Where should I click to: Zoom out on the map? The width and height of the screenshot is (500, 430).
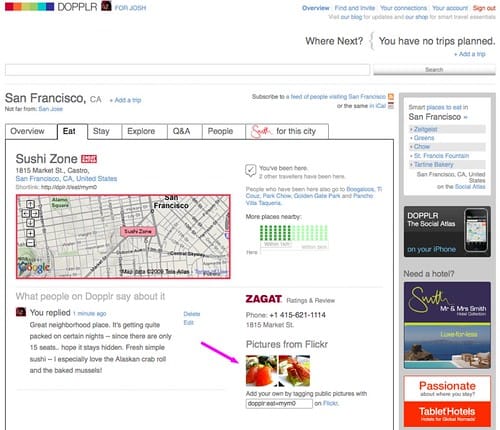pyautogui.click(x=30, y=243)
